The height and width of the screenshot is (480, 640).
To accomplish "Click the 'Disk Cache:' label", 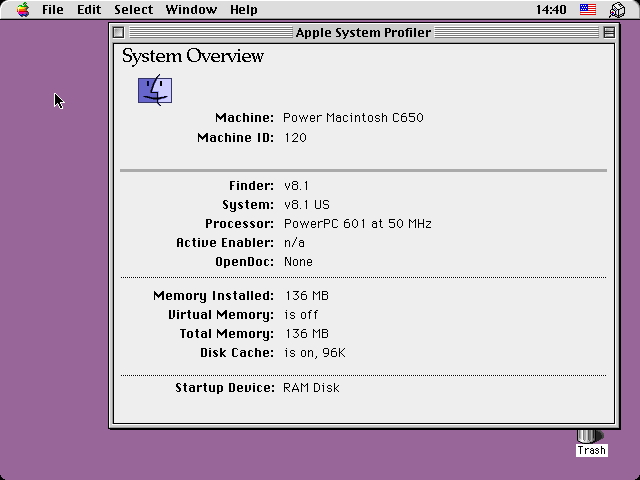I will coord(237,353).
